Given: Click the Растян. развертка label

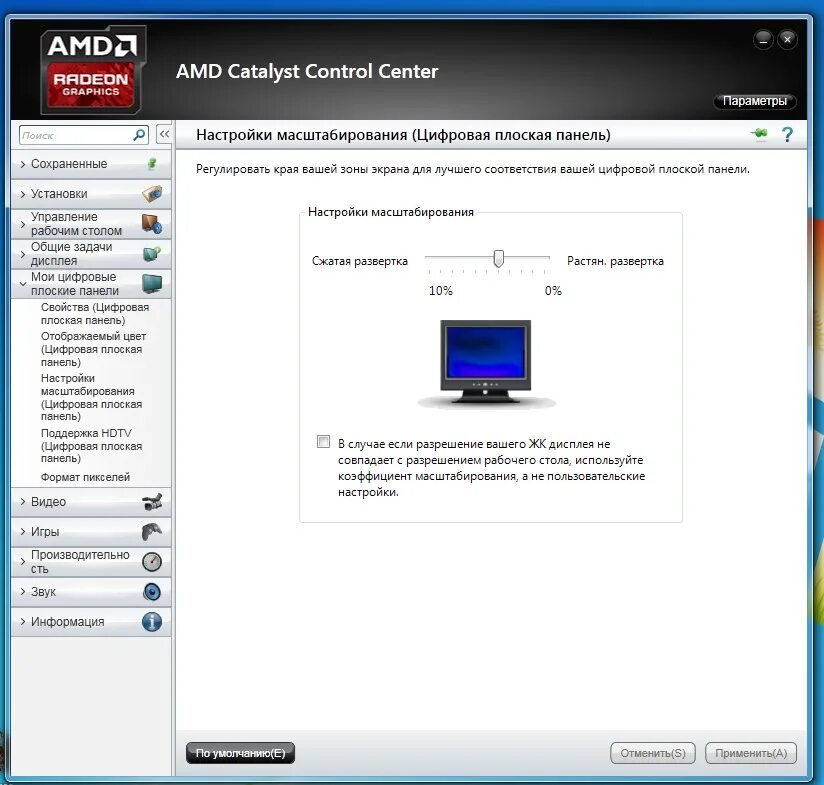Looking at the screenshot, I should click(x=615, y=261).
